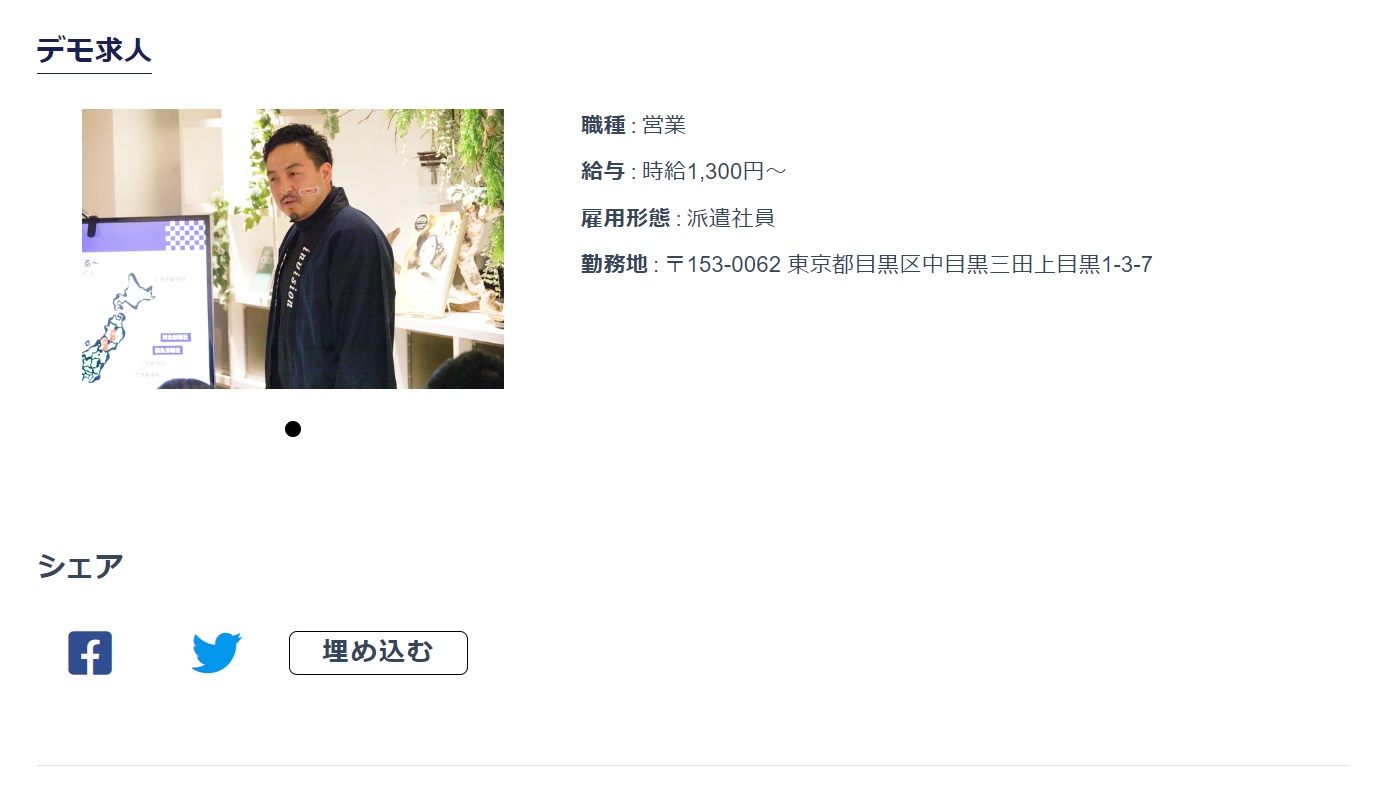Open the デモ求人 title link

[x=94, y=50]
